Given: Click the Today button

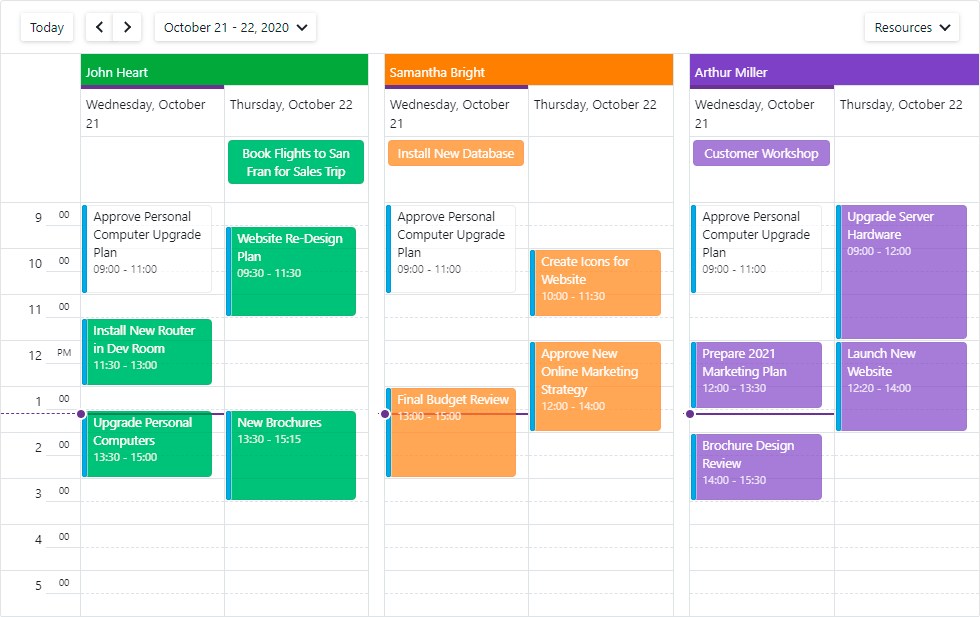Looking at the screenshot, I should 46,27.
